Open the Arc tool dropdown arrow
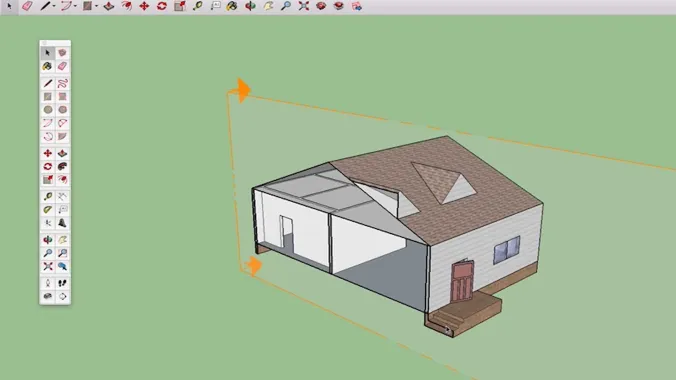This screenshot has width=676, height=380. pos(75,6)
